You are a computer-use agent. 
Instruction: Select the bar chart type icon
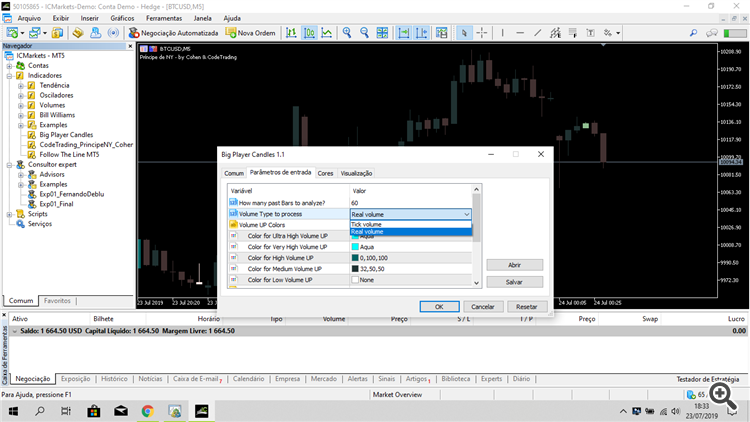(291, 33)
